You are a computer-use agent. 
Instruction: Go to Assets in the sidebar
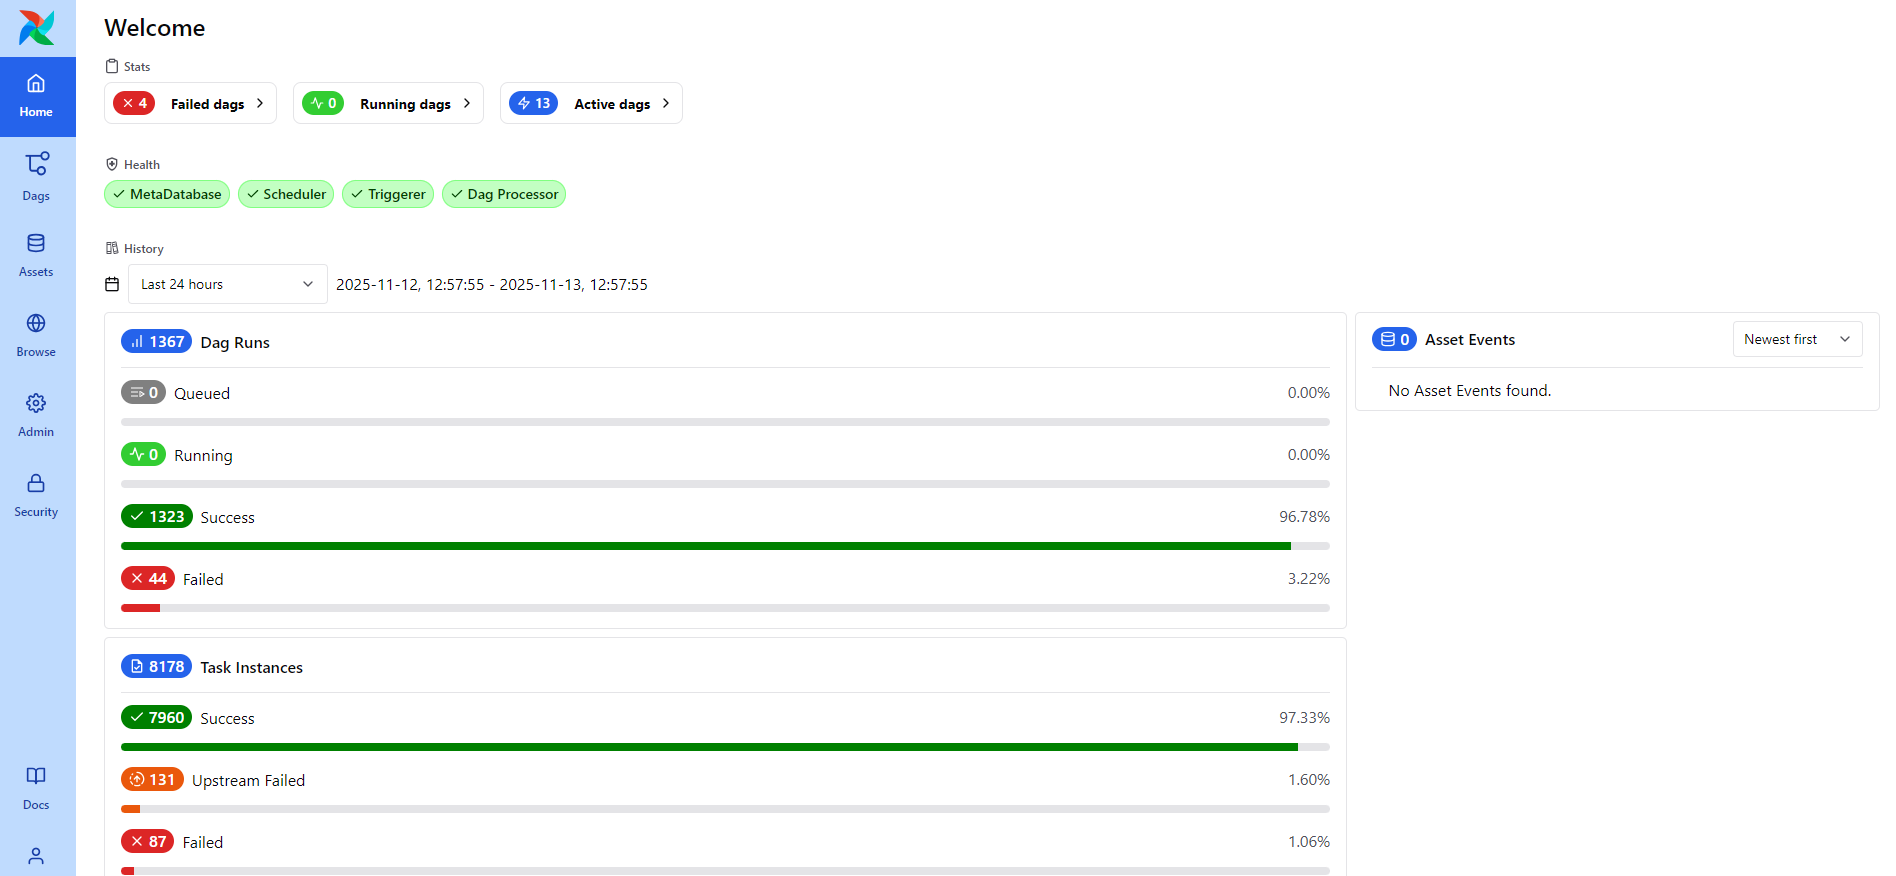36,255
